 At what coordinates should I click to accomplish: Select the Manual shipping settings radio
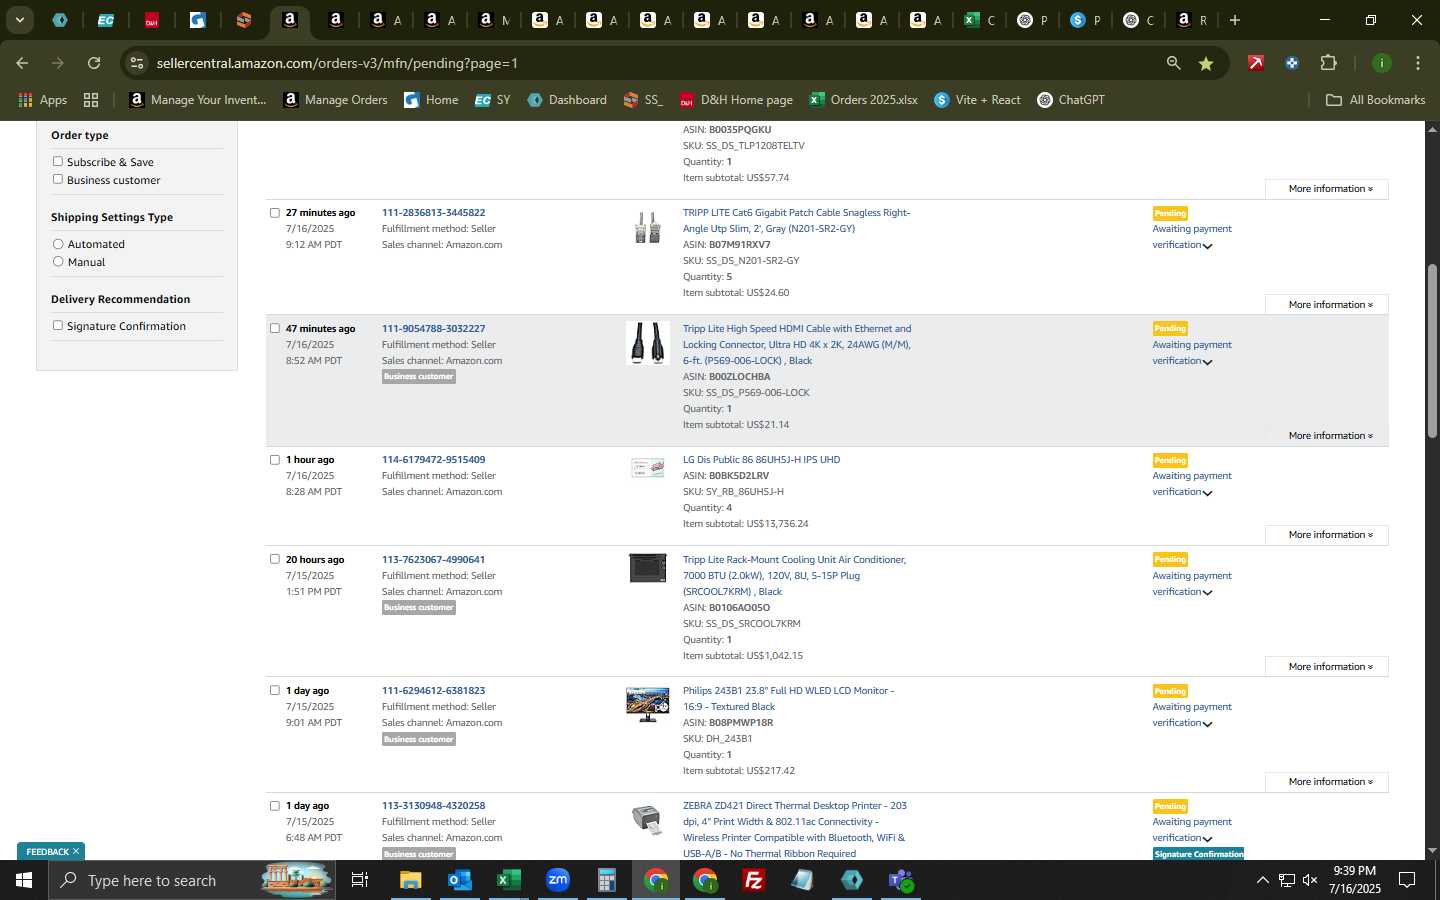tap(58, 262)
